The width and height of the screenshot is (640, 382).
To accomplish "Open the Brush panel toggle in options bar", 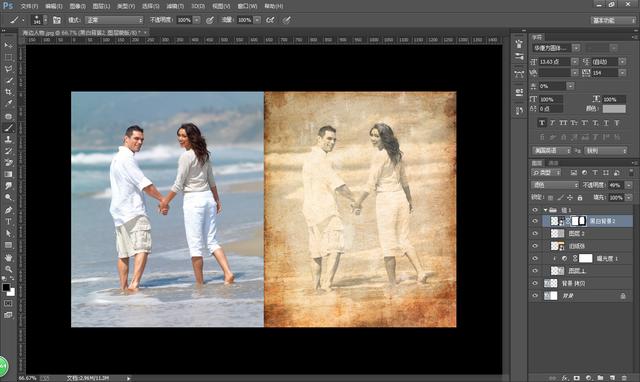I will point(56,20).
